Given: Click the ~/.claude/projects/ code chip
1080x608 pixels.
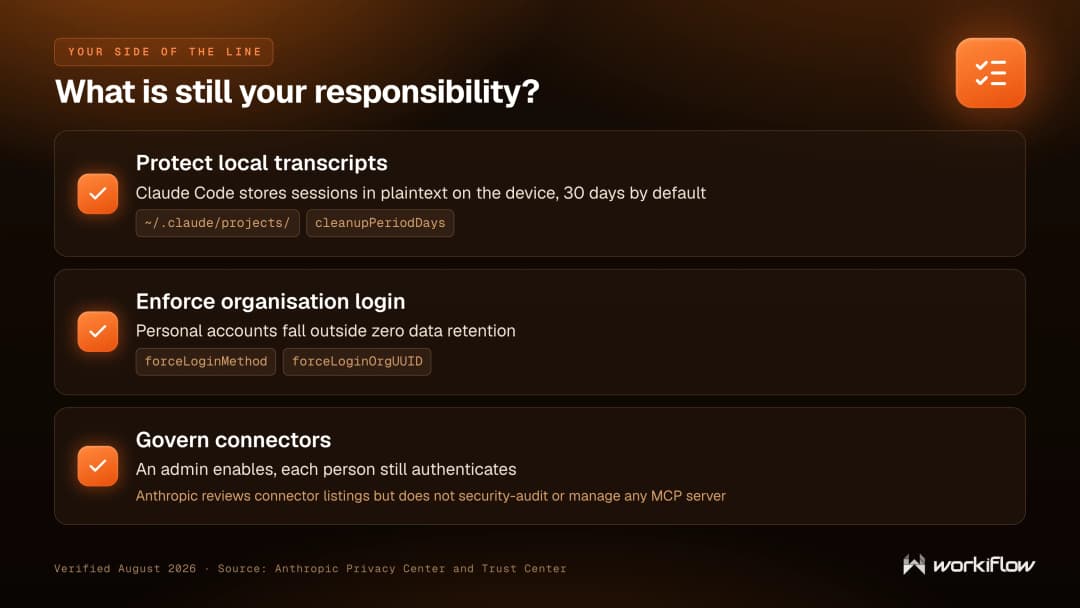Looking at the screenshot, I should point(218,223).
